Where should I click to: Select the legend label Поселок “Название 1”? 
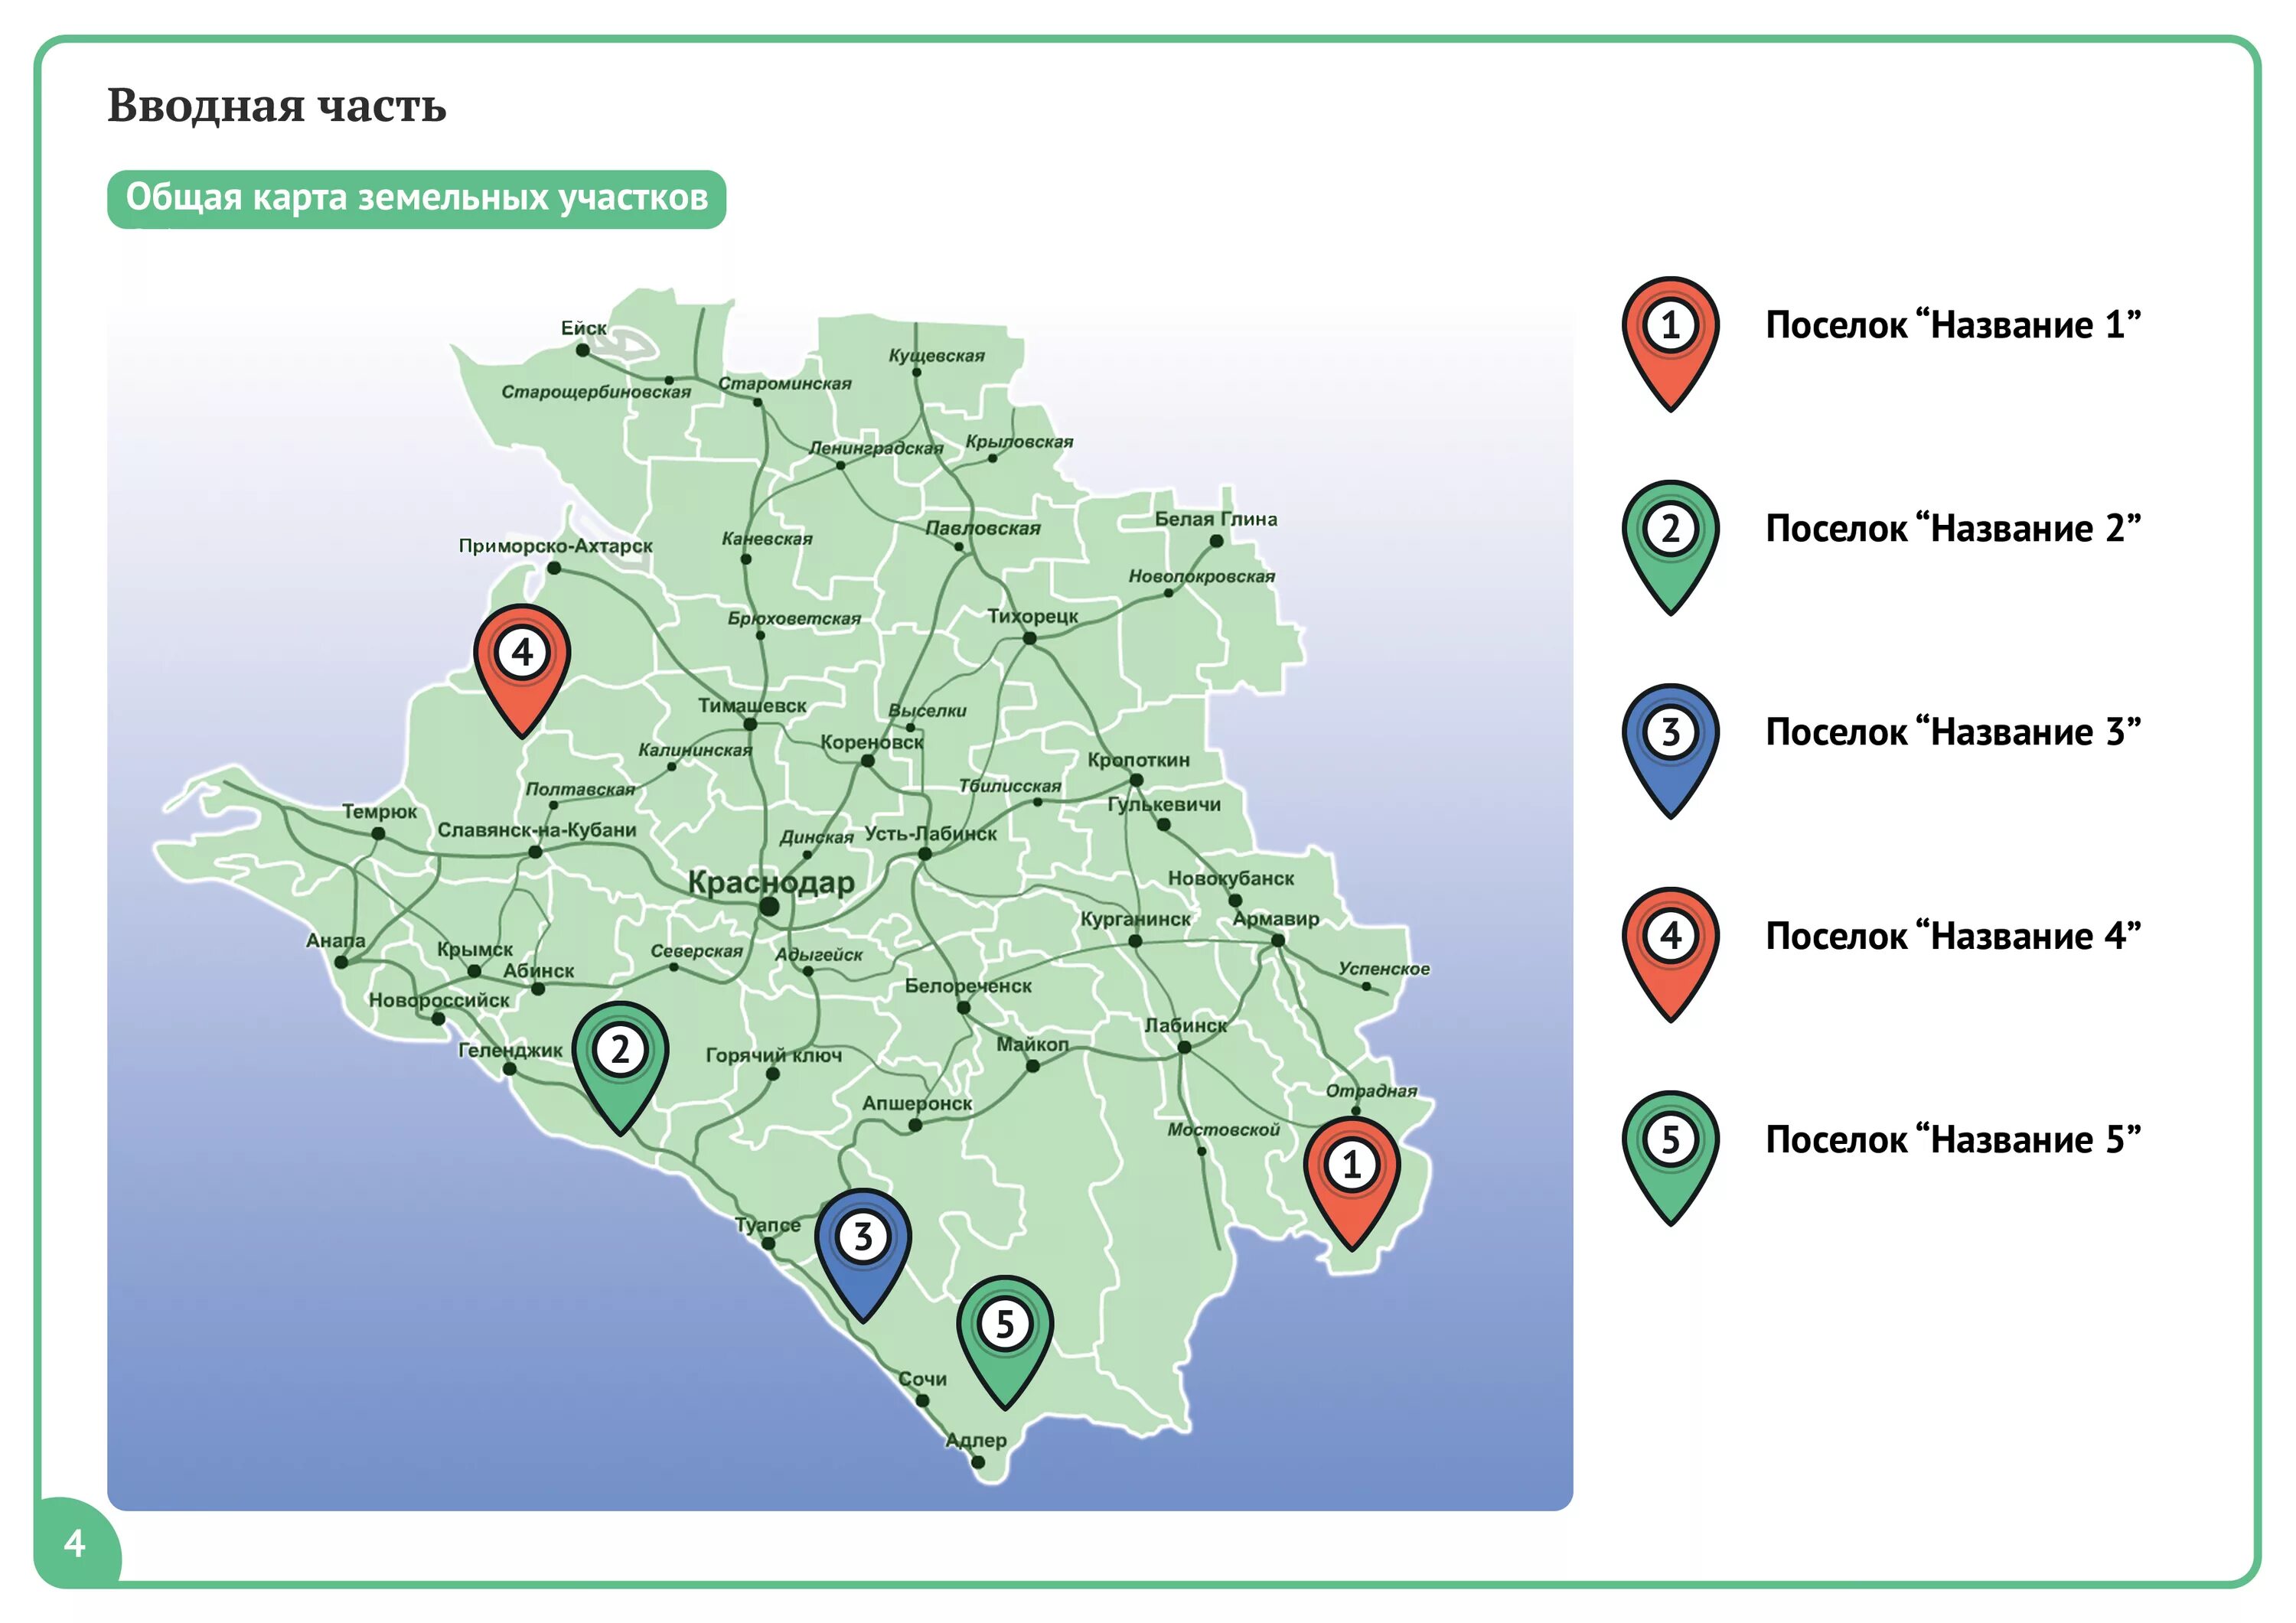tap(1953, 325)
